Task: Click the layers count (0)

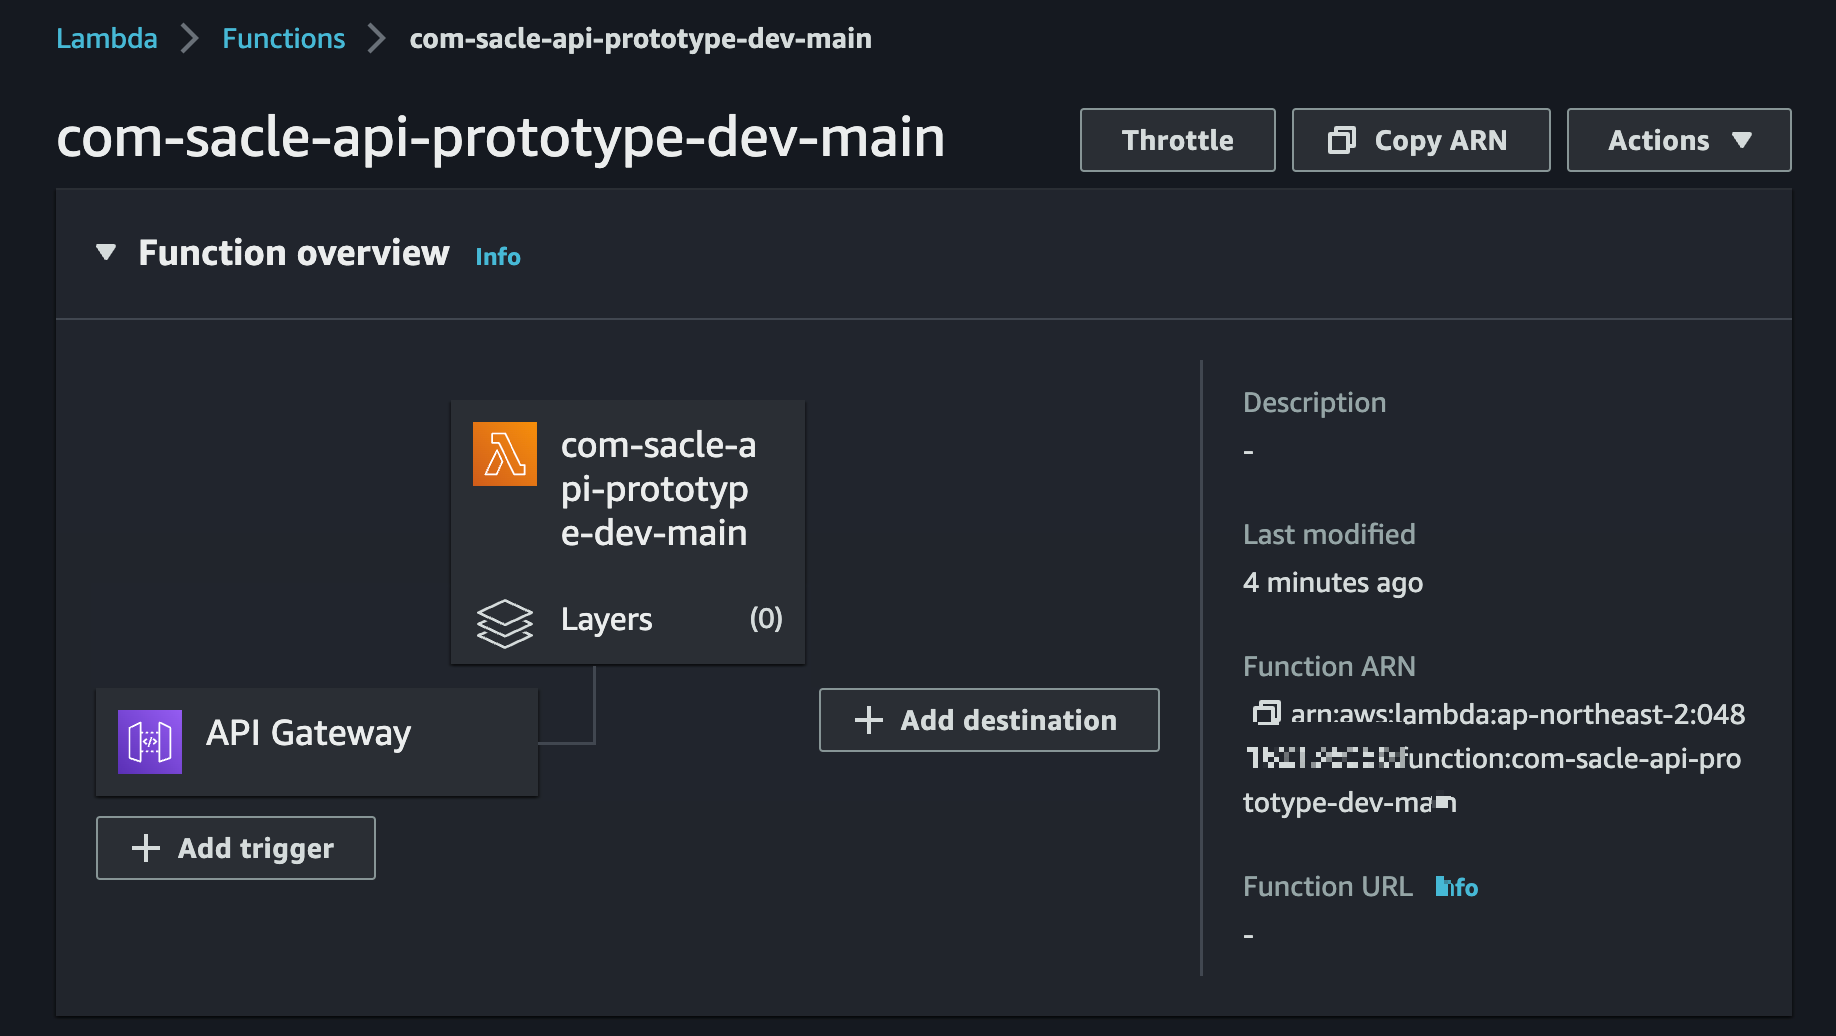Action: pyautogui.click(x=766, y=619)
